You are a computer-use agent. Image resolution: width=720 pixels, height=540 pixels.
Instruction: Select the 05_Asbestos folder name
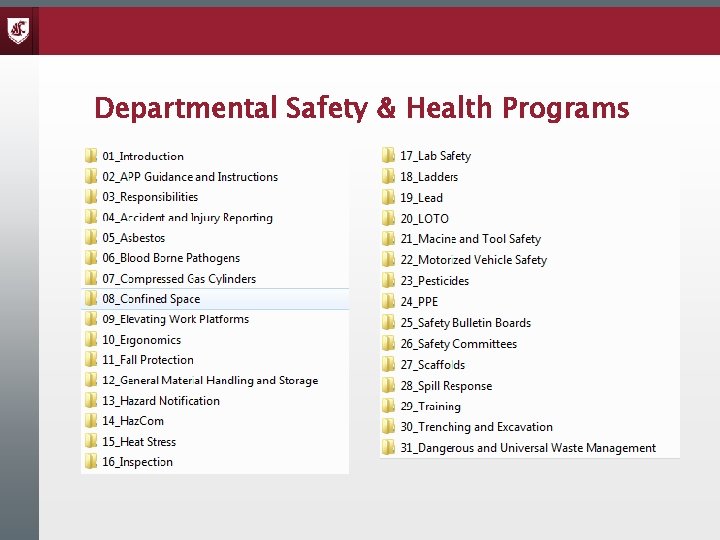pyautogui.click(x=134, y=238)
